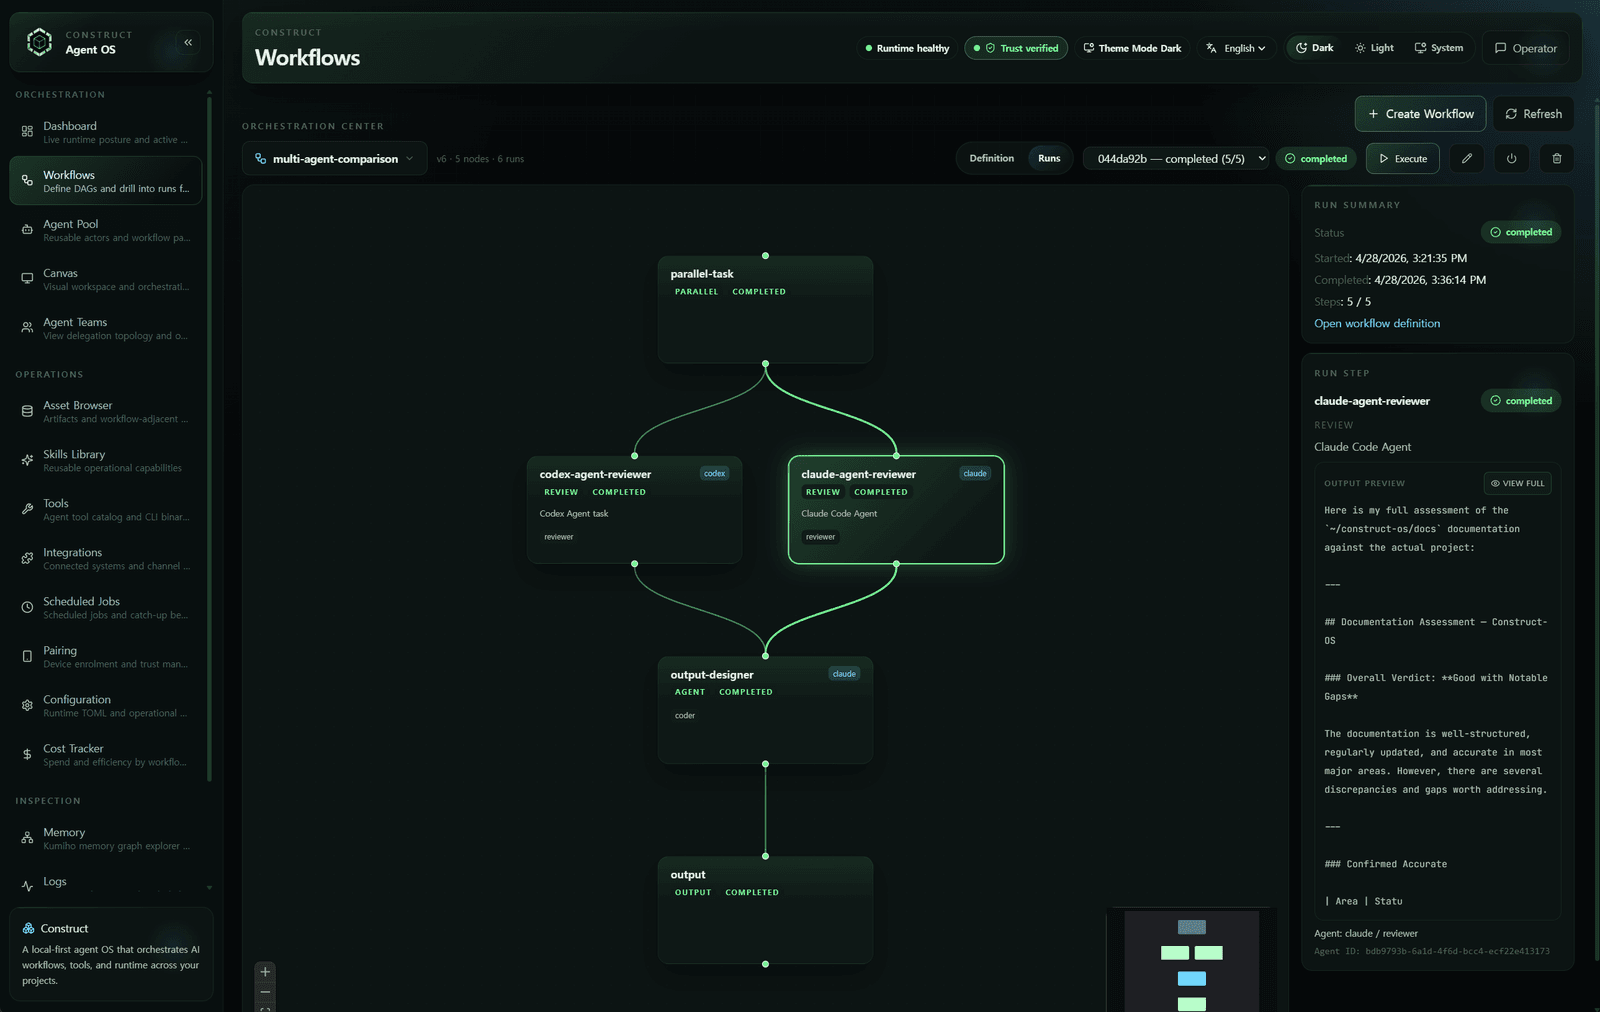The height and width of the screenshot is (1012, 1600).
Task: Click the Trust verified badge
Action: (x=1016, y=48)
